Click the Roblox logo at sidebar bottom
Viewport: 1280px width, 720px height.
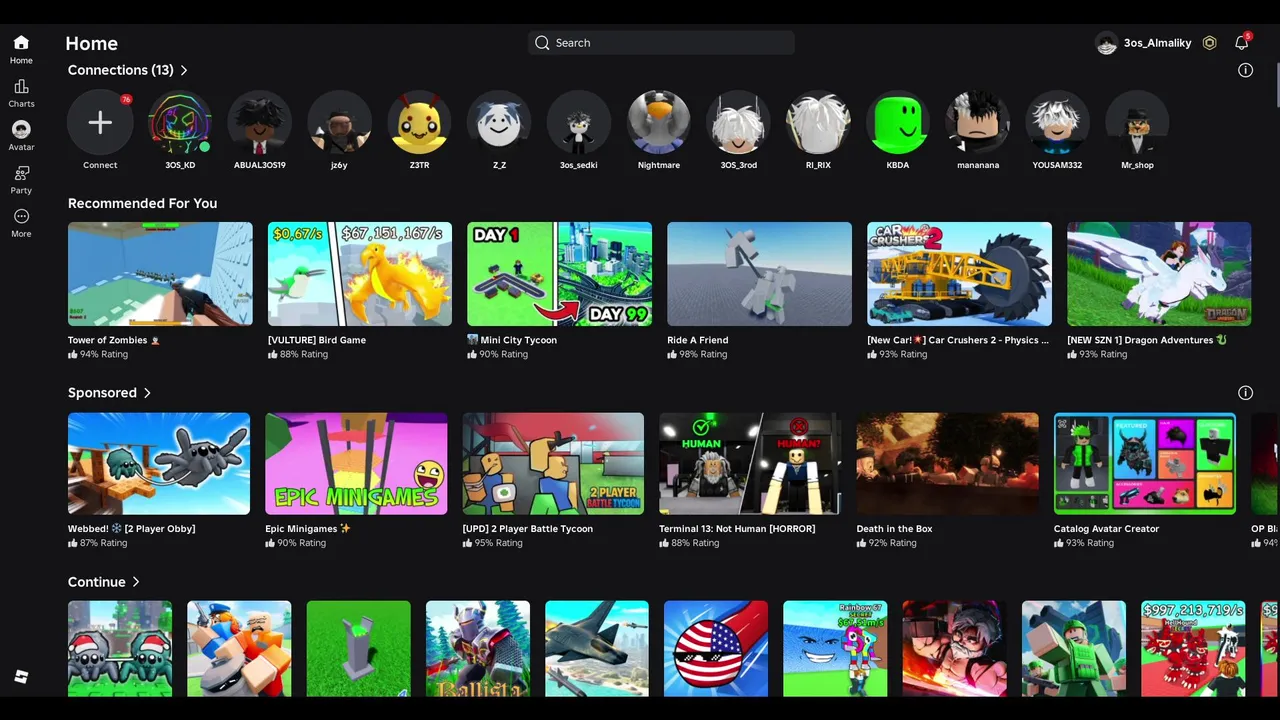pos(21,677)
